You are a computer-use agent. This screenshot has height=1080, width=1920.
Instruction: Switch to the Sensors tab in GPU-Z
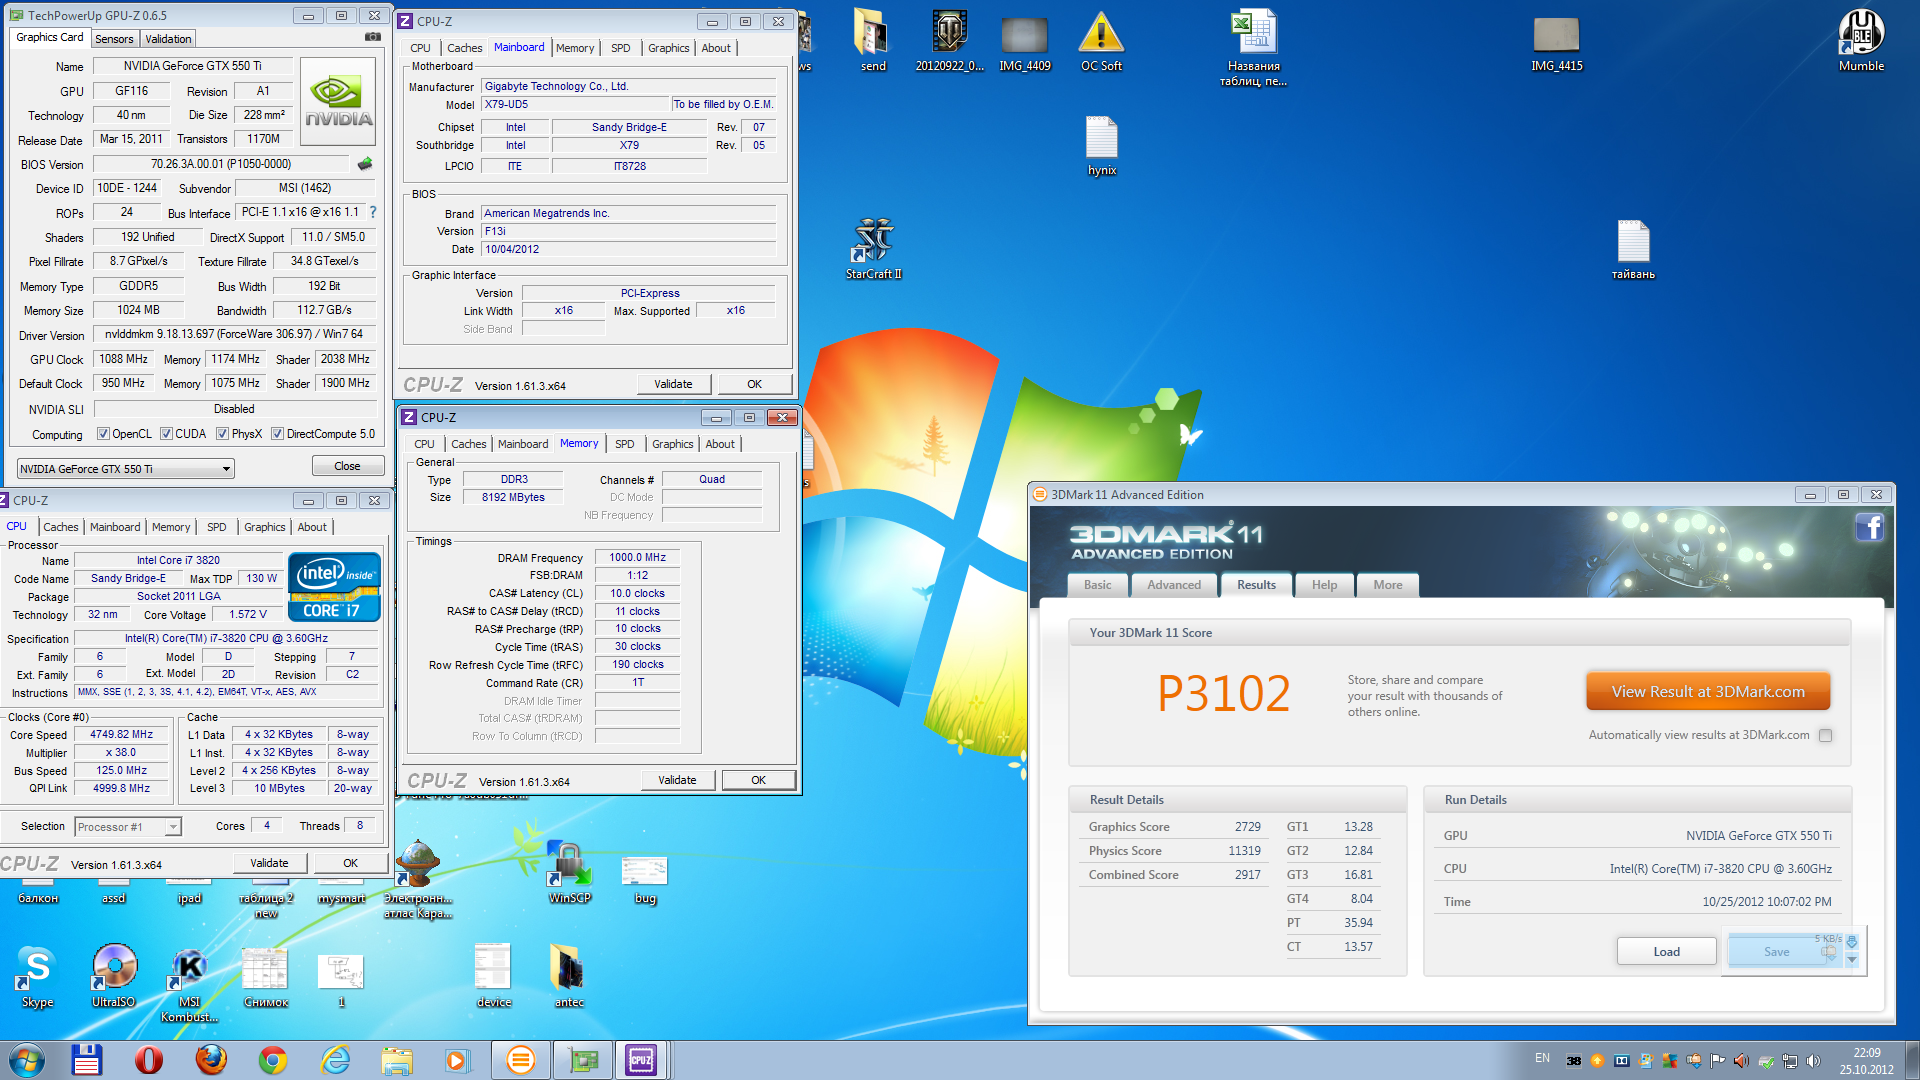tap(114, 39)
